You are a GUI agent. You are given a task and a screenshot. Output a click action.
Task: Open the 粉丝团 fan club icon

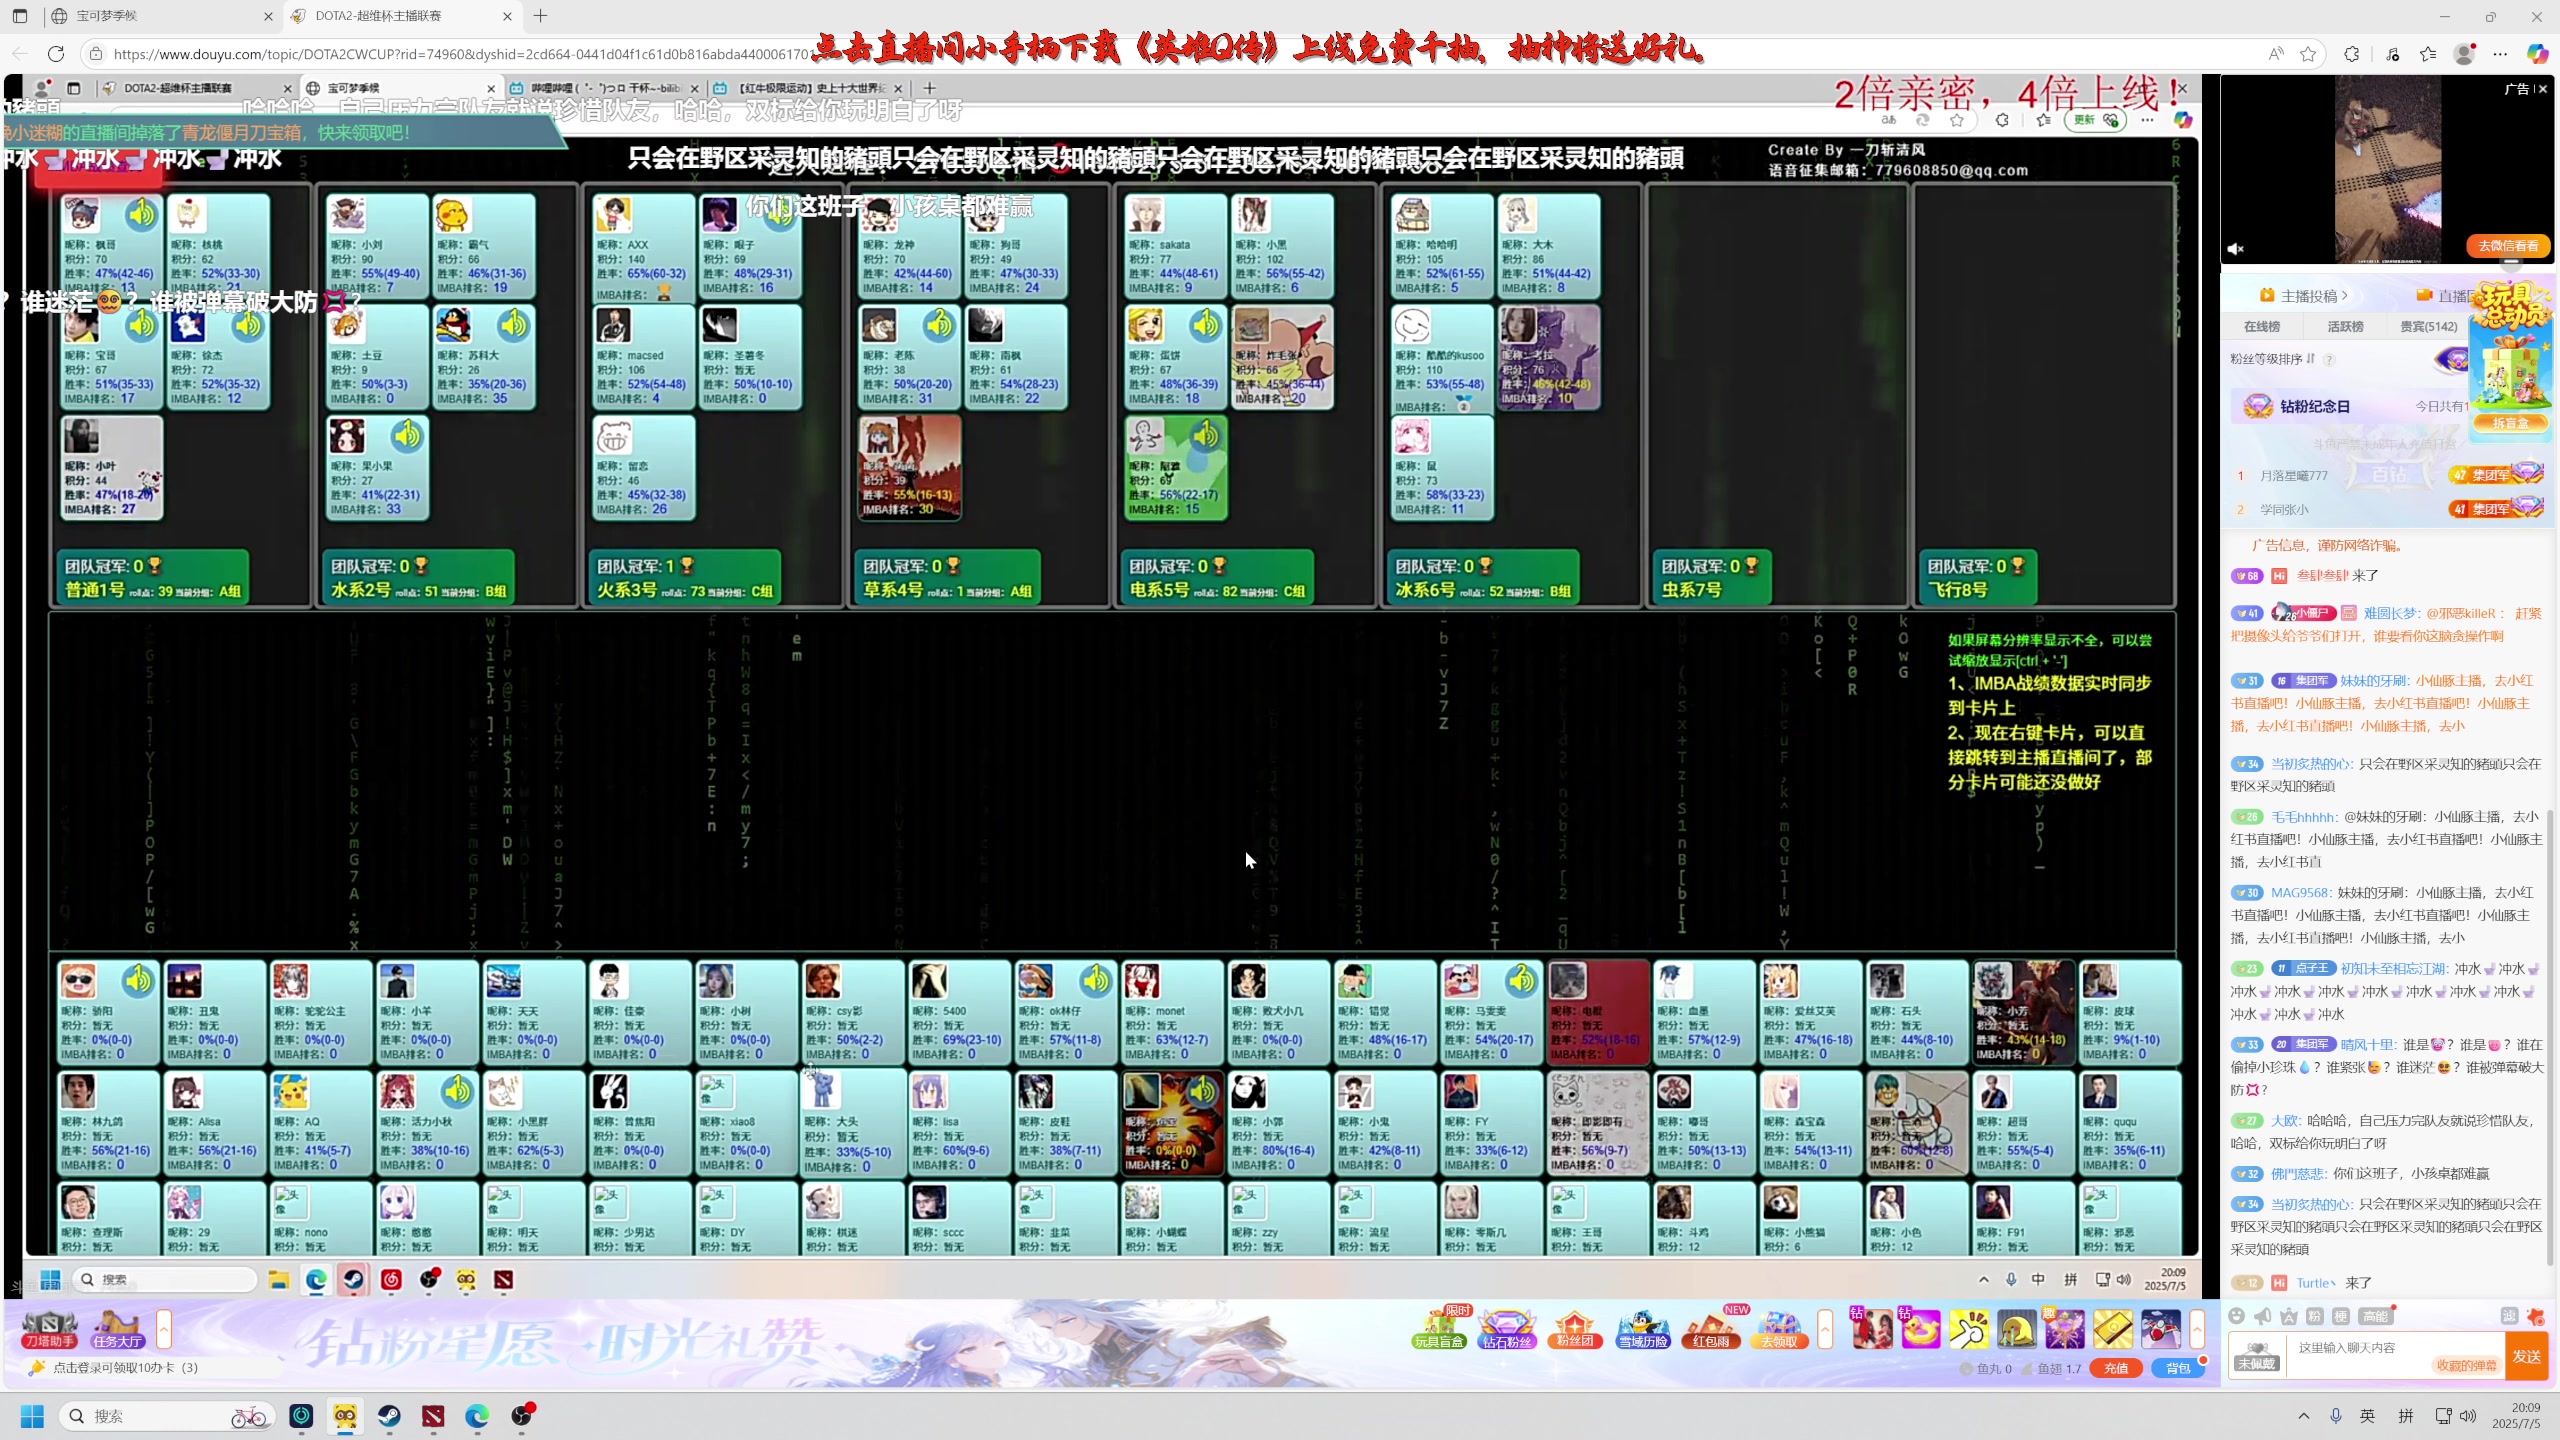[1575, 1330]
